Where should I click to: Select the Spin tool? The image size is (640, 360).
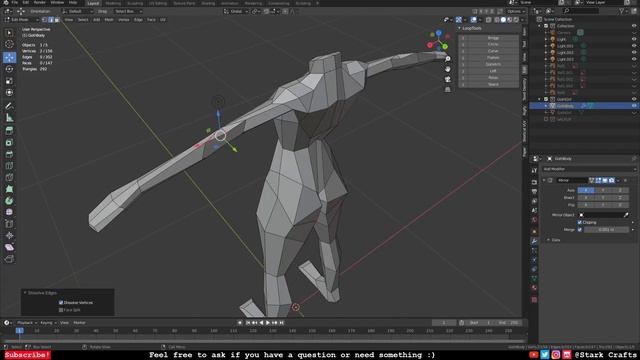coord(9,201)
